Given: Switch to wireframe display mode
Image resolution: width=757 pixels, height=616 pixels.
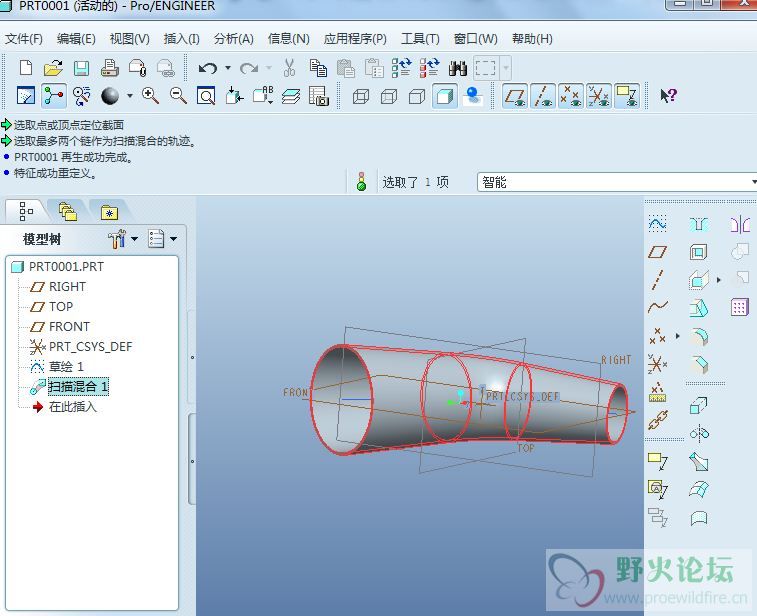Looking at the screenshot, I should [361, 97].
